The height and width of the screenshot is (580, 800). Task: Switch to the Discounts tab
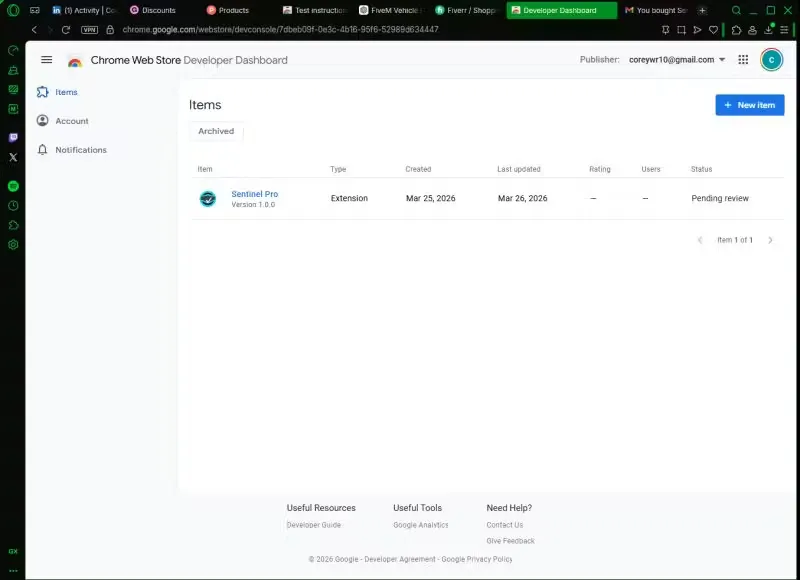tap(159, 10)
